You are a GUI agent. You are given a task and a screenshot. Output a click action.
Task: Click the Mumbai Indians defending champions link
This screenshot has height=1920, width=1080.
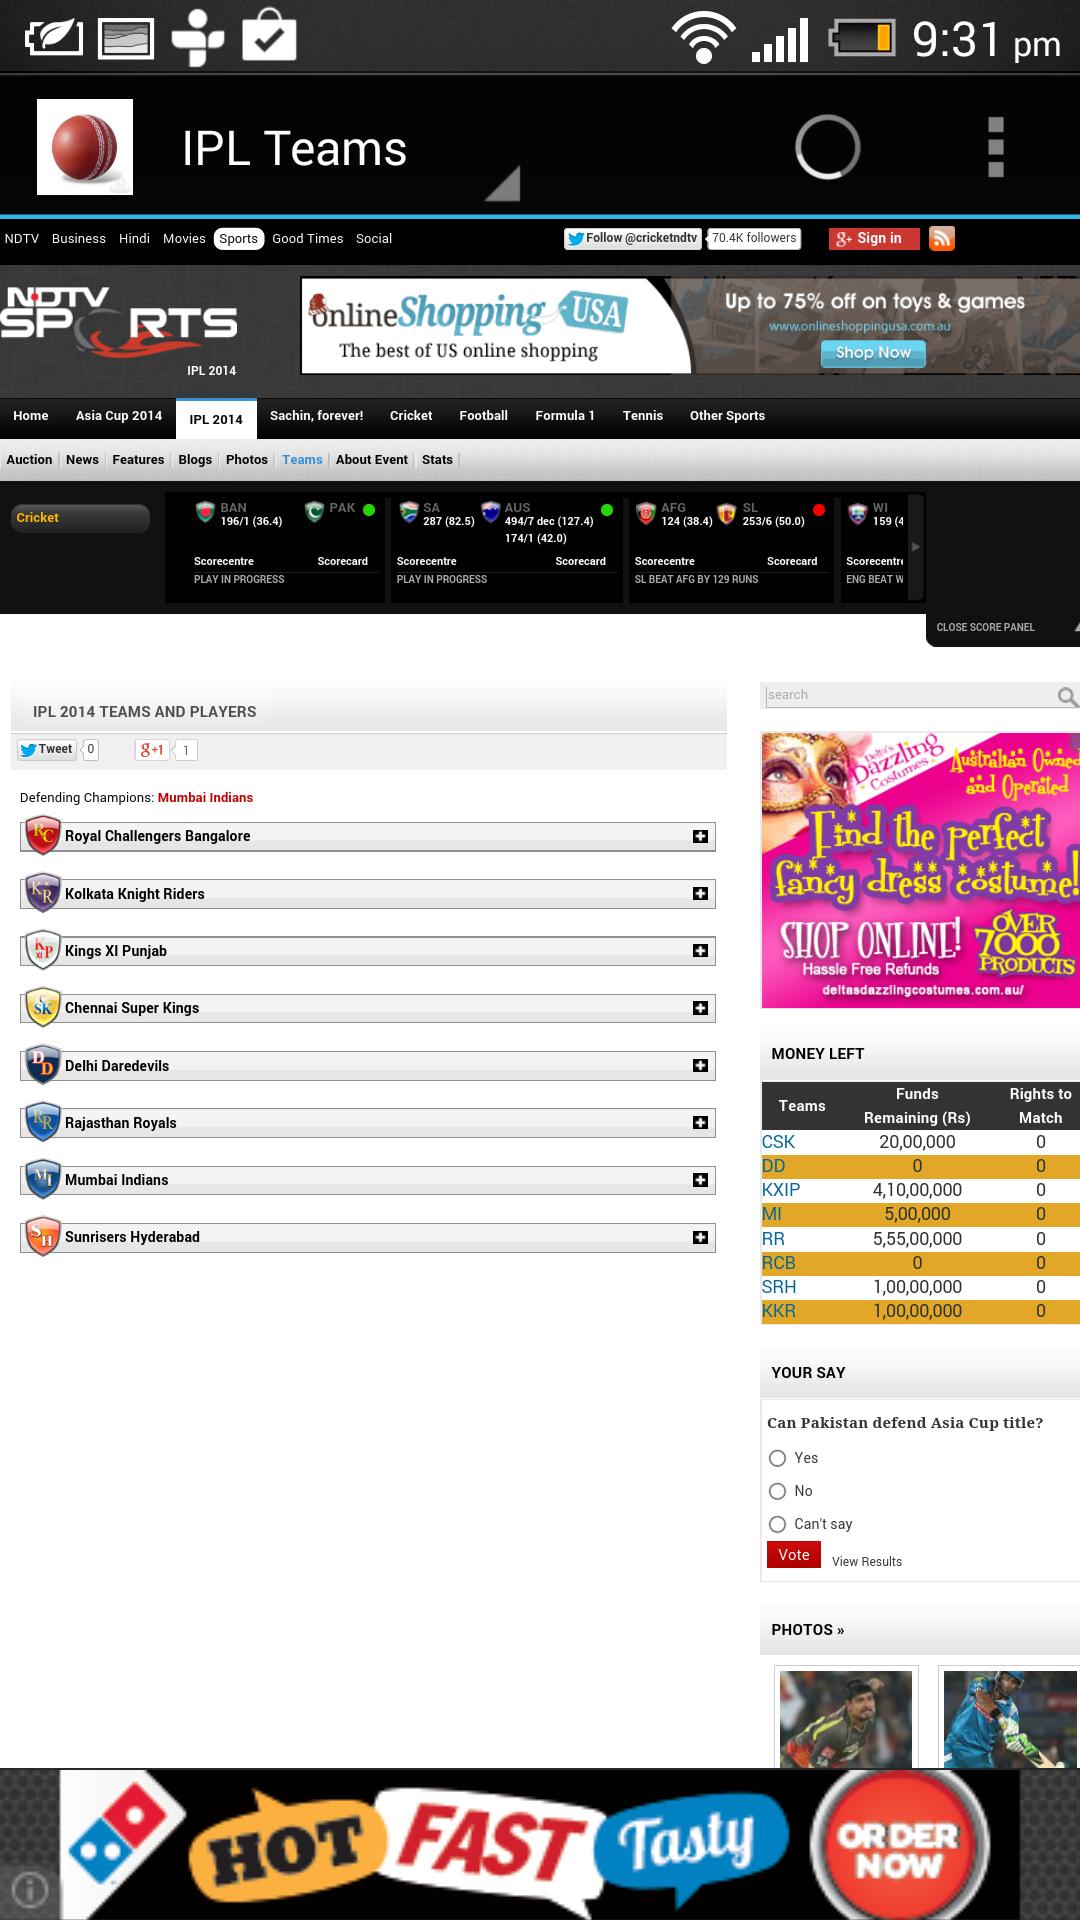[205, 798]
